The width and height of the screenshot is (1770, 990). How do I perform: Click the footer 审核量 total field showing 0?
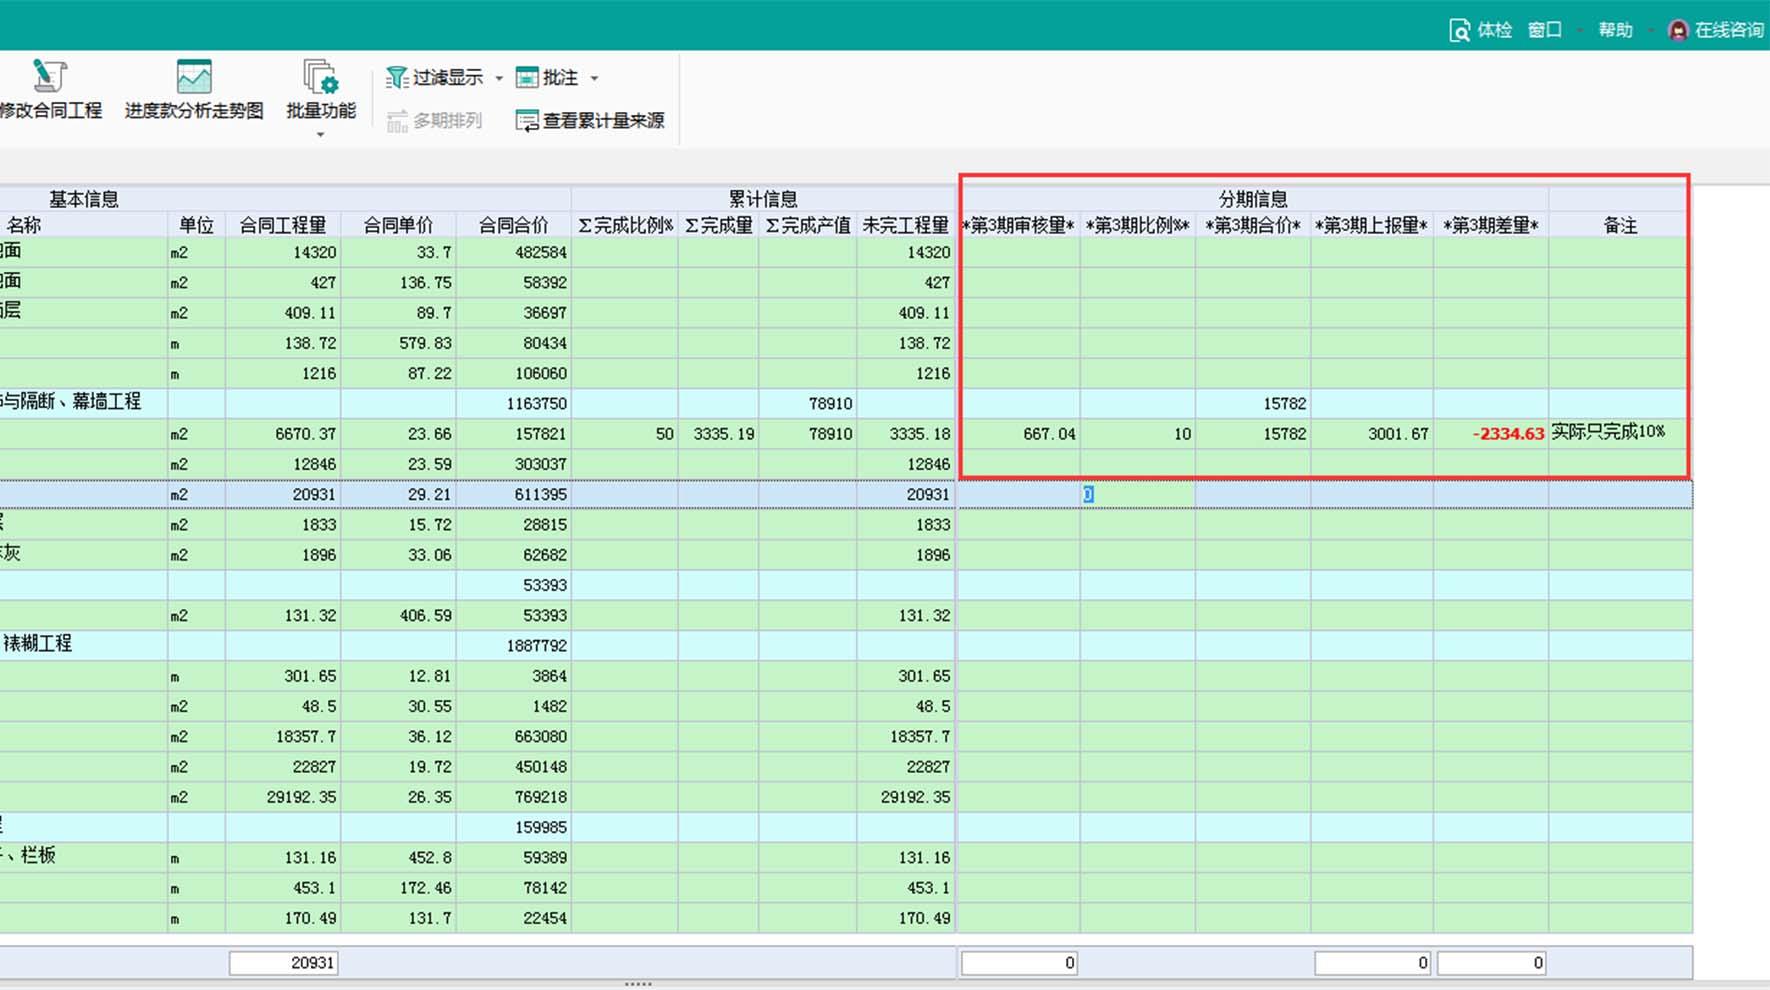pos(1019,963)
